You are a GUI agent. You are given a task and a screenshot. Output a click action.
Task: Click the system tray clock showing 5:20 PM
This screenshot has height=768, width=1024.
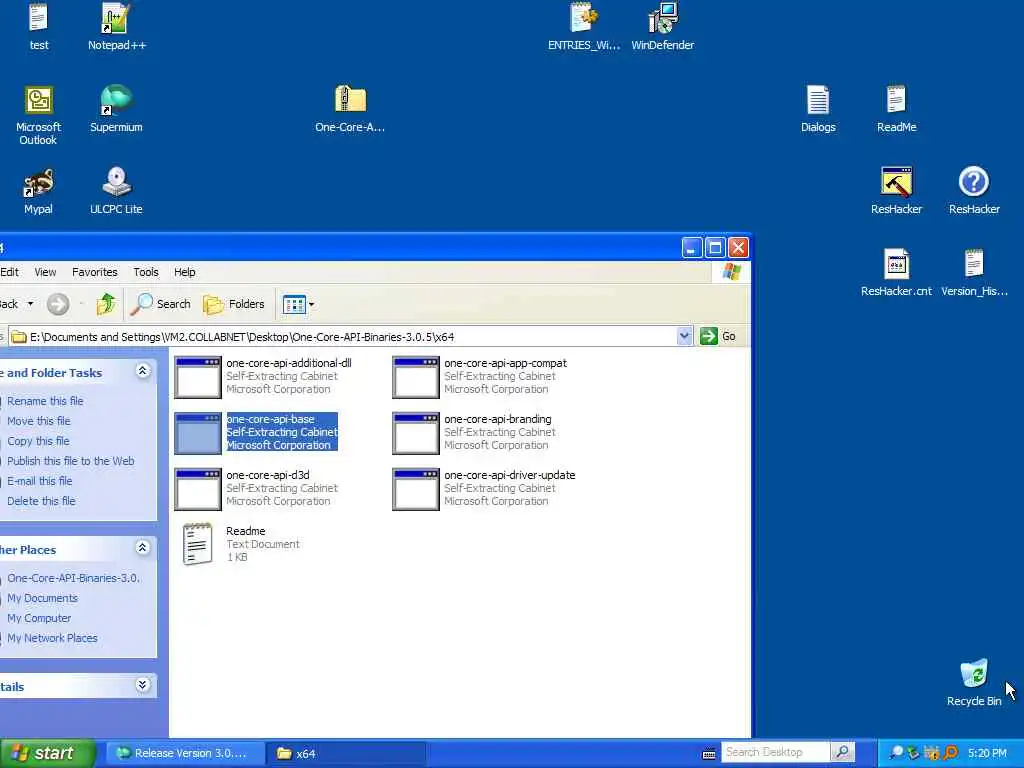click(x=987, y=753)
